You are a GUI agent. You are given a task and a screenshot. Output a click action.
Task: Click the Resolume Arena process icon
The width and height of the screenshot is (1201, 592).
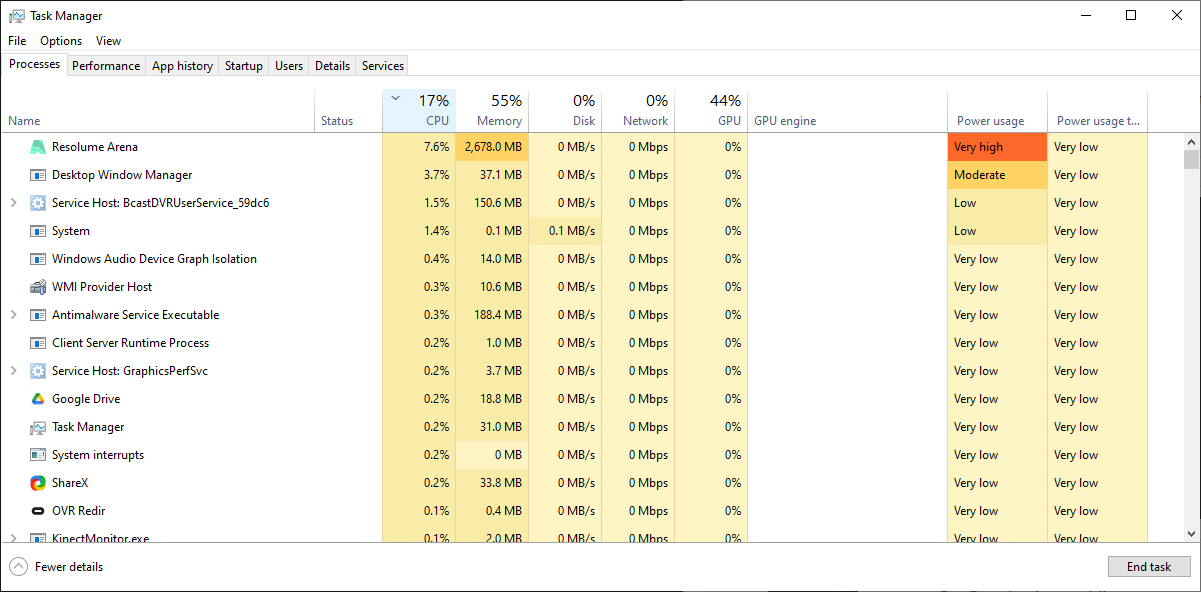[38, 147]
